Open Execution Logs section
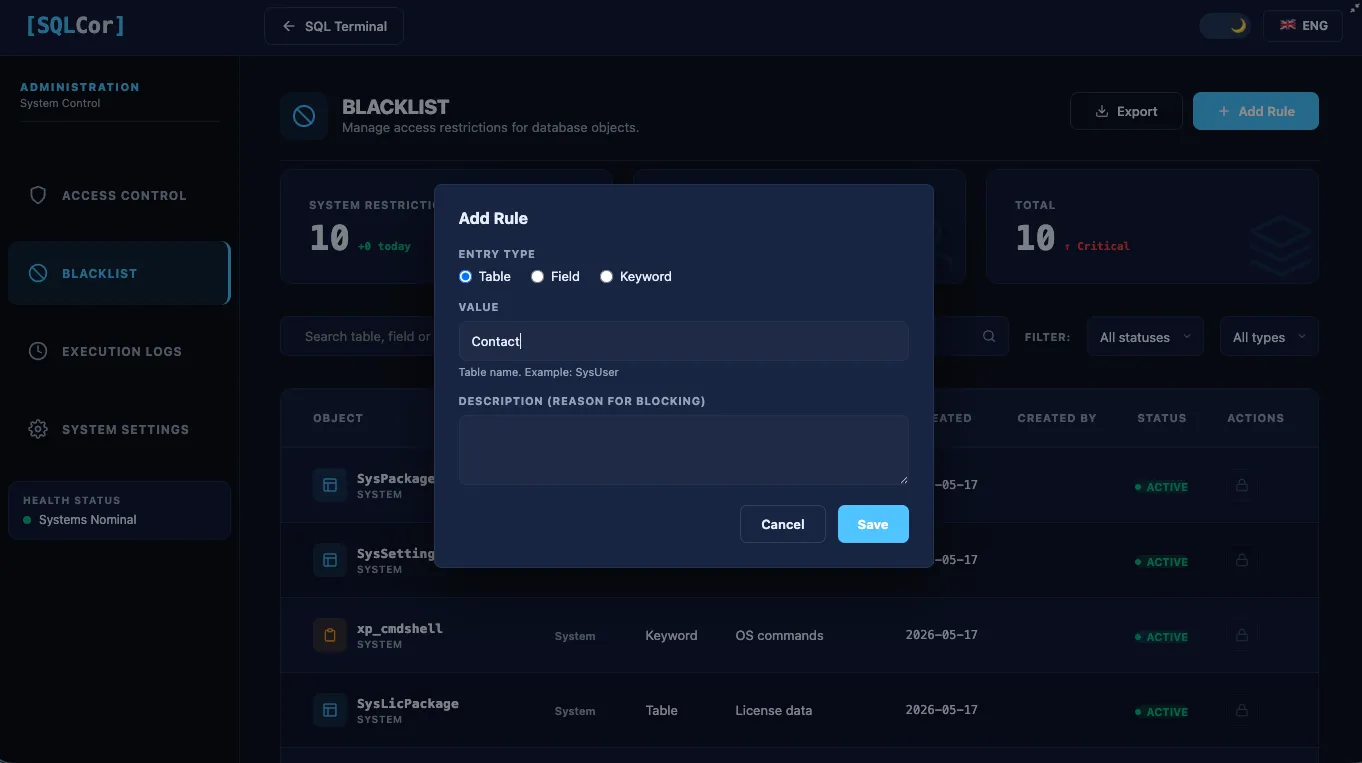The width and height of the screenshot is (1362, 763). coord(119,351)
